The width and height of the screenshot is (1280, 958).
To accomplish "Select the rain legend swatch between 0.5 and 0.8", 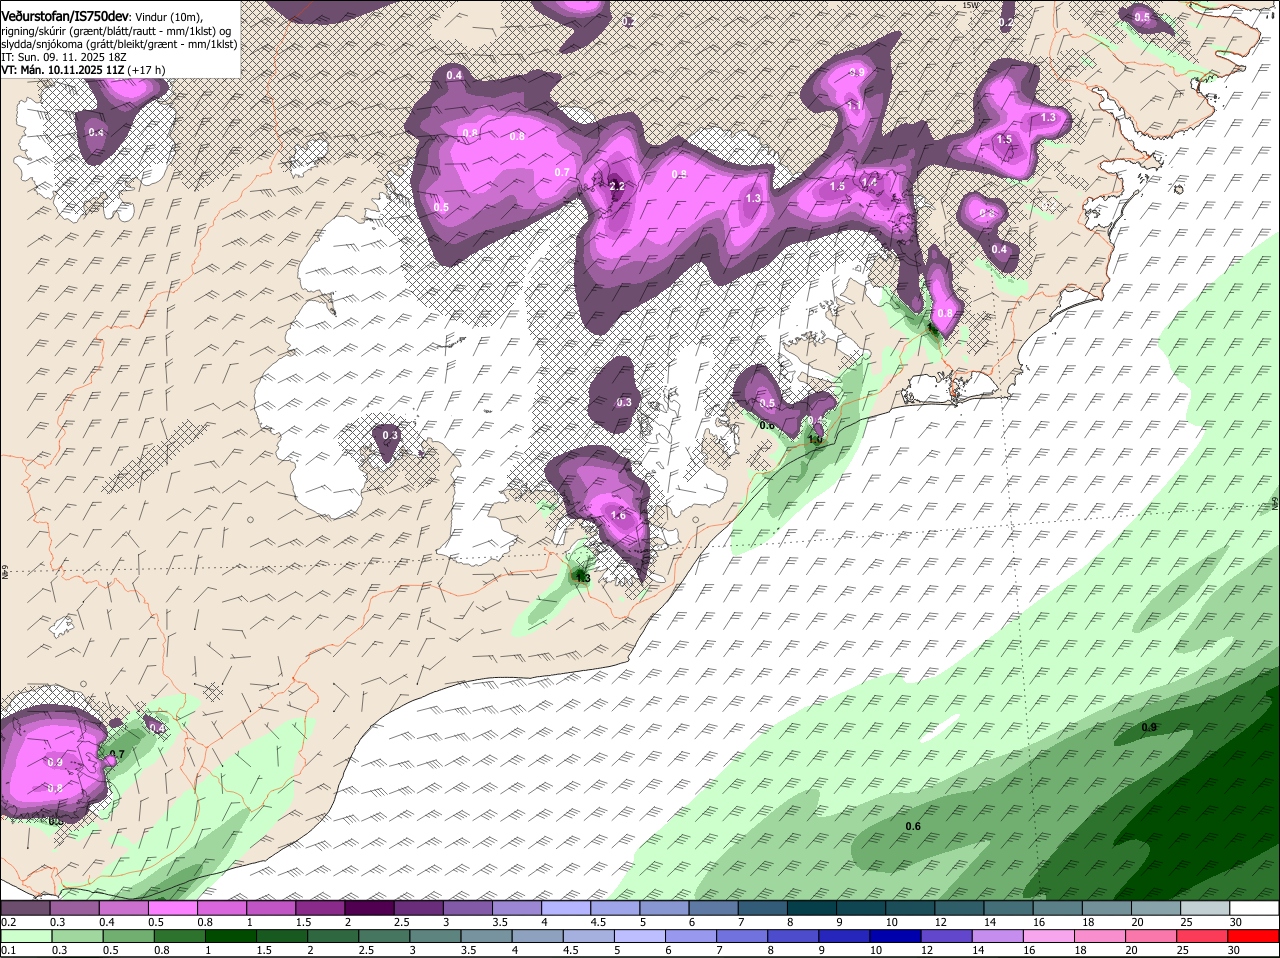I will tap(130, 936).
